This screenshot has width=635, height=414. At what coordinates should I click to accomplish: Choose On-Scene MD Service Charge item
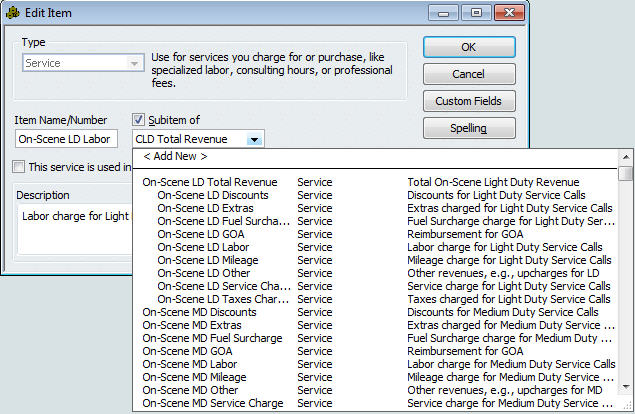click(x=212, y=403)
